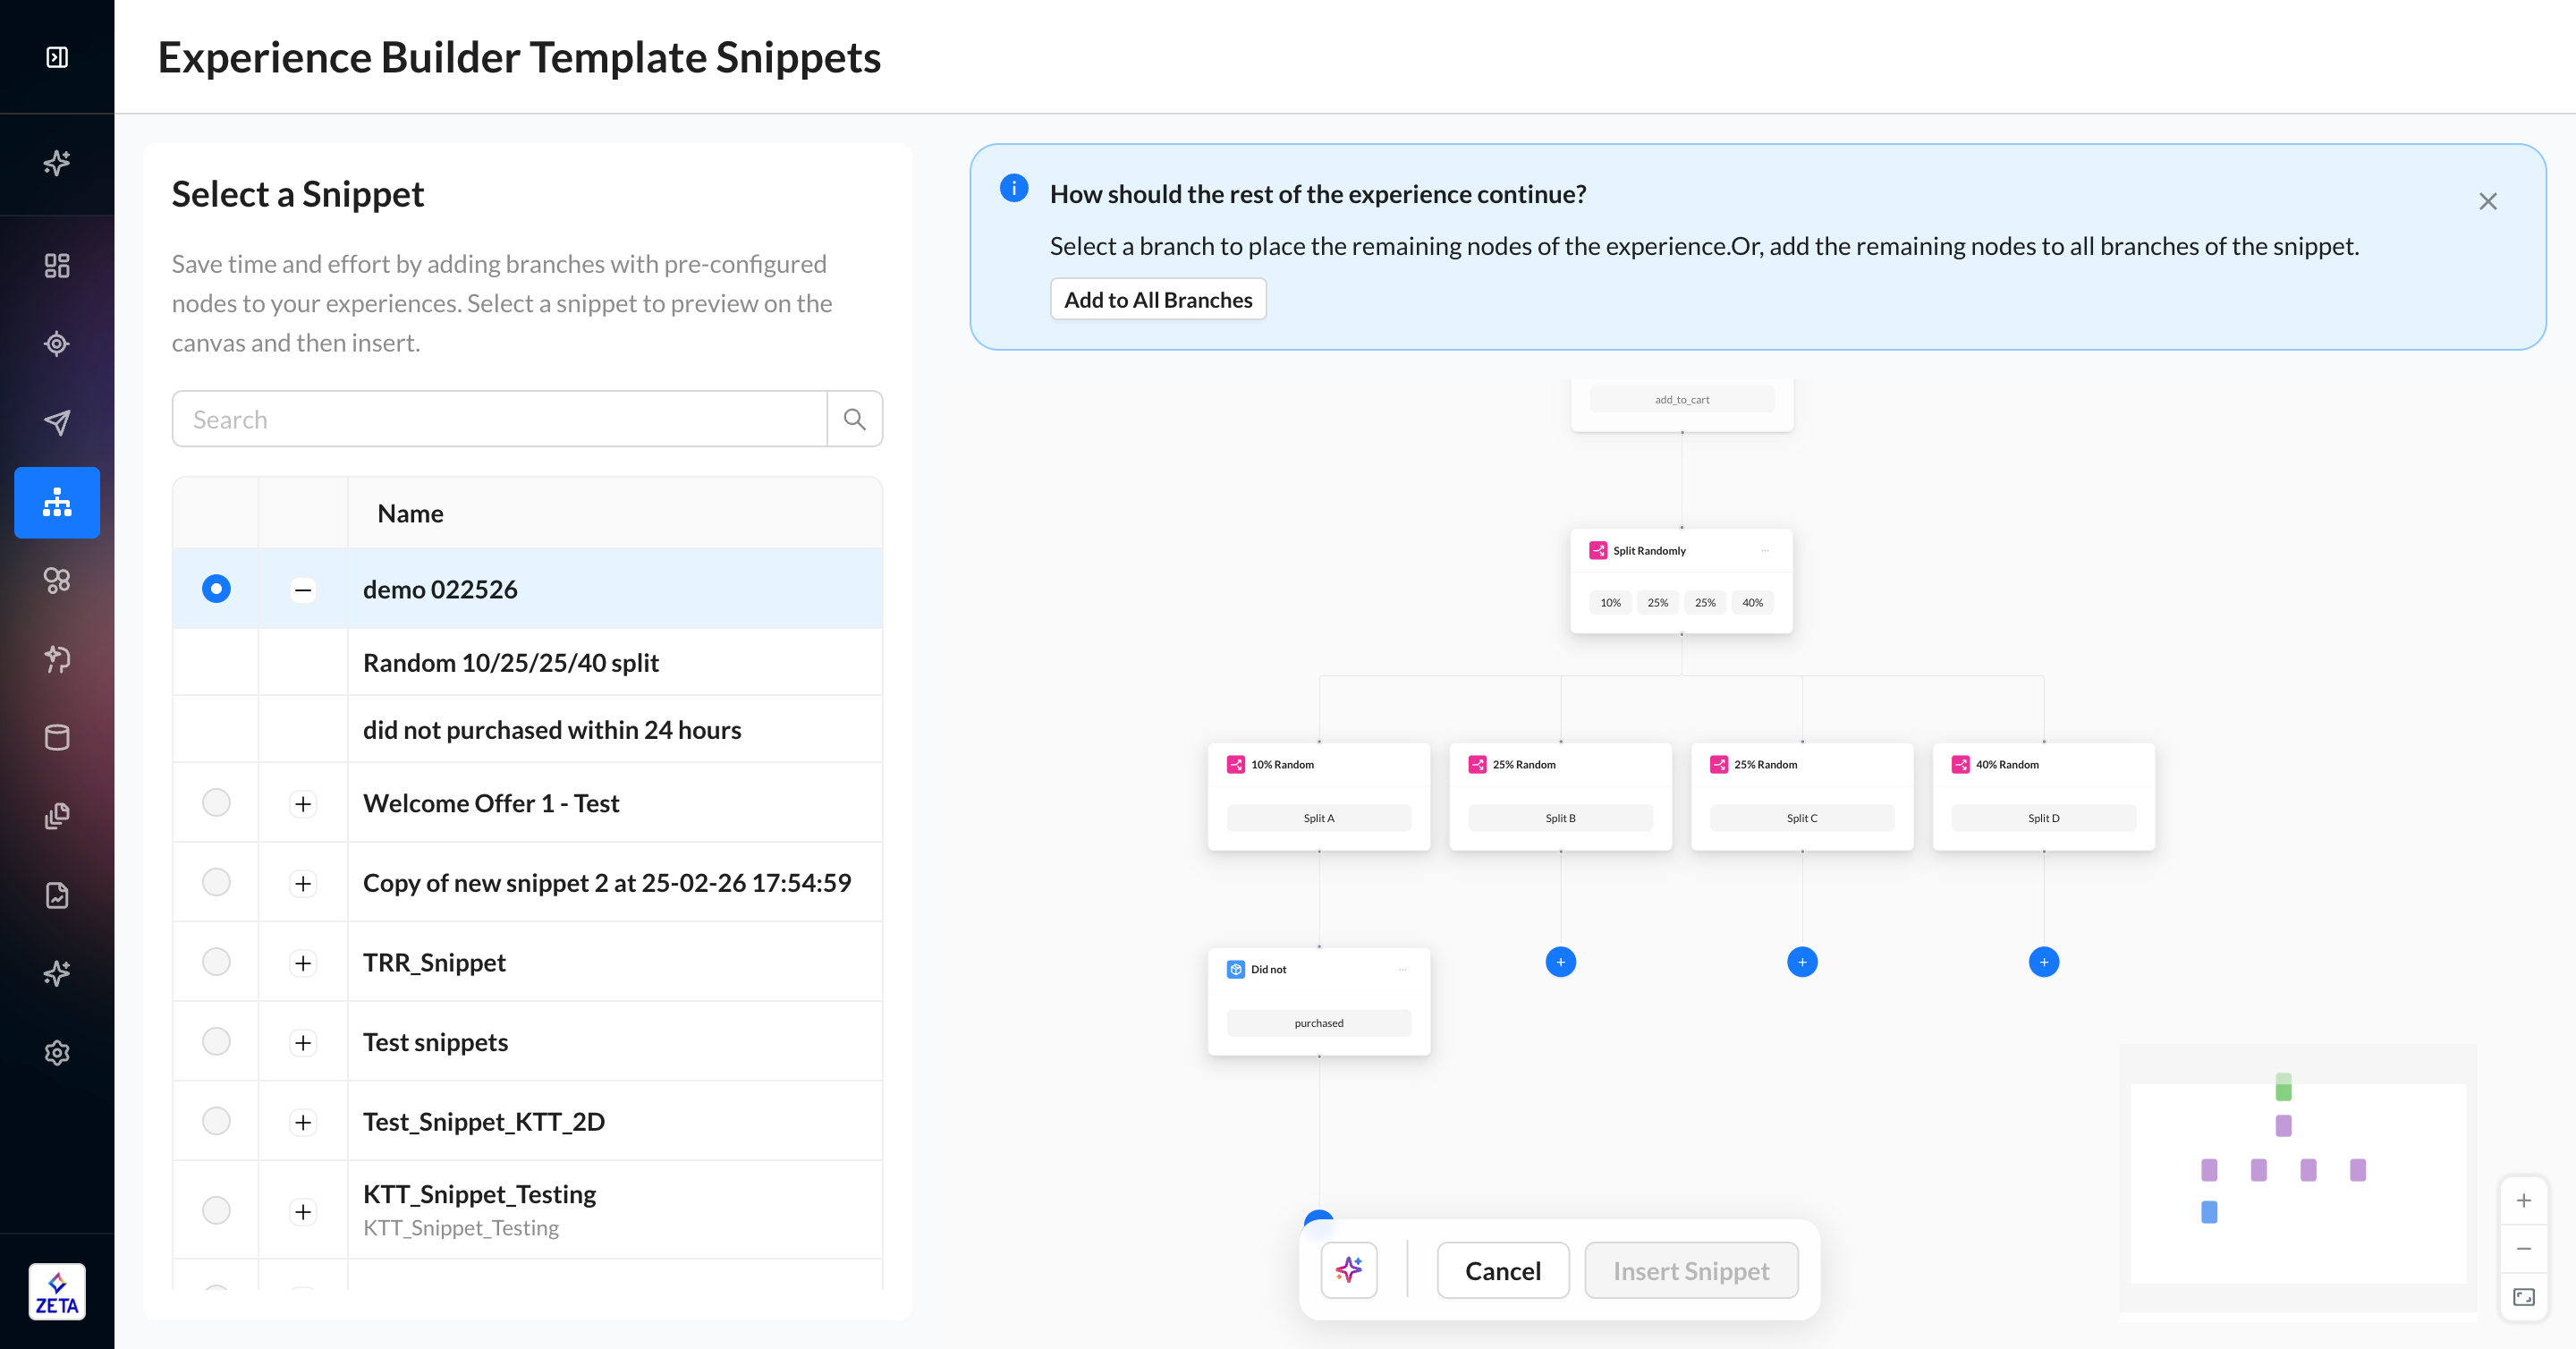
Task: Click into the snippet Search field
Action: coord(500,419)
